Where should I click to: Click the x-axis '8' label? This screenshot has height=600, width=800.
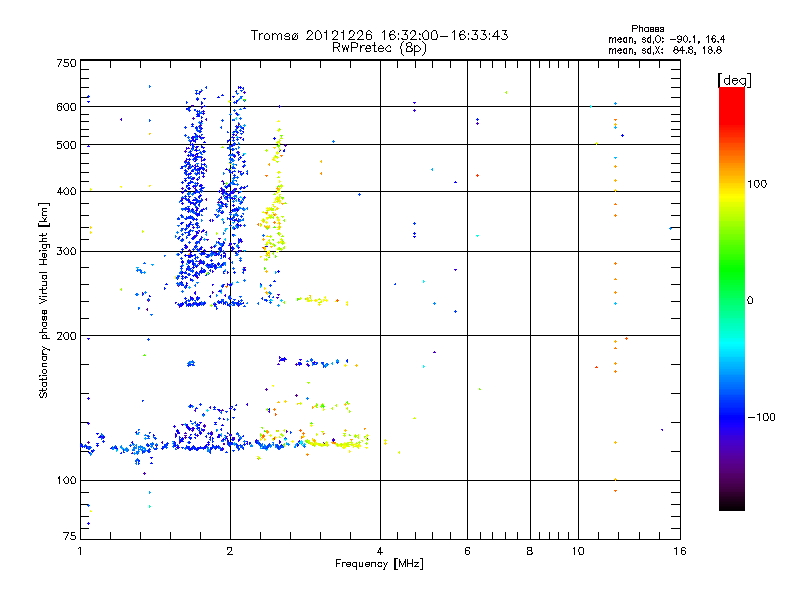click(530, 551)
